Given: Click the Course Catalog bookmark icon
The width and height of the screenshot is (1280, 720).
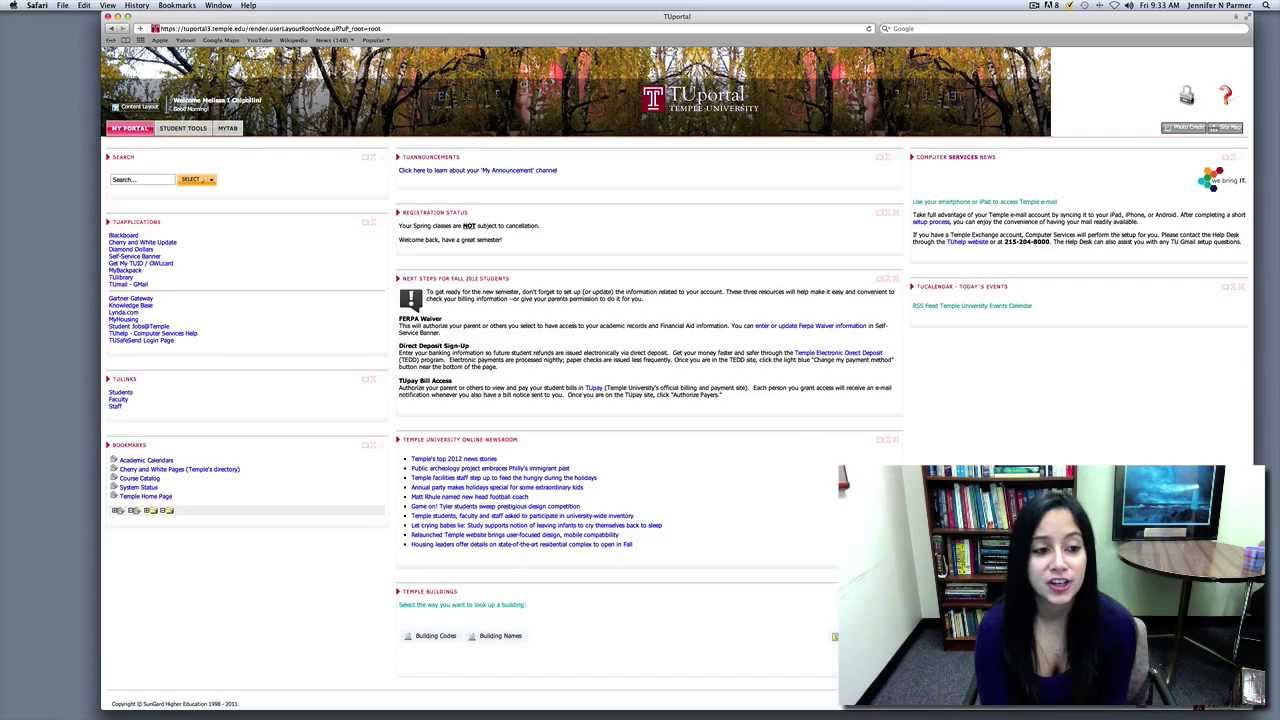Looking at the screenshot, I should (x=114, y=478).
